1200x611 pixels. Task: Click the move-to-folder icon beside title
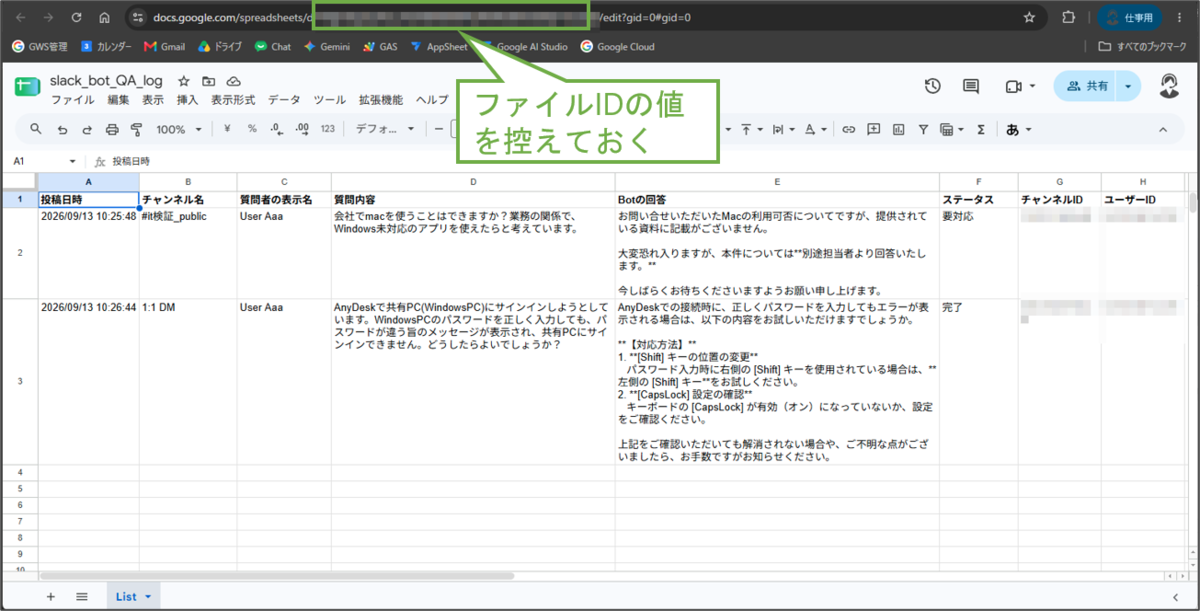[208, 81]
